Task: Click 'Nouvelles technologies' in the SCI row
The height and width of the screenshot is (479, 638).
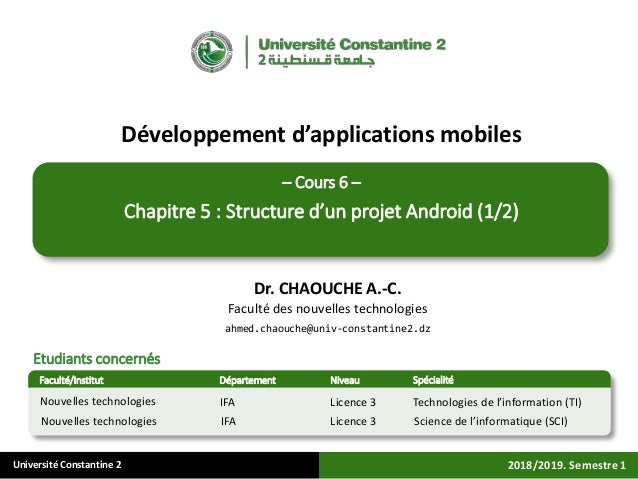Action: click(x=99, y=421)
